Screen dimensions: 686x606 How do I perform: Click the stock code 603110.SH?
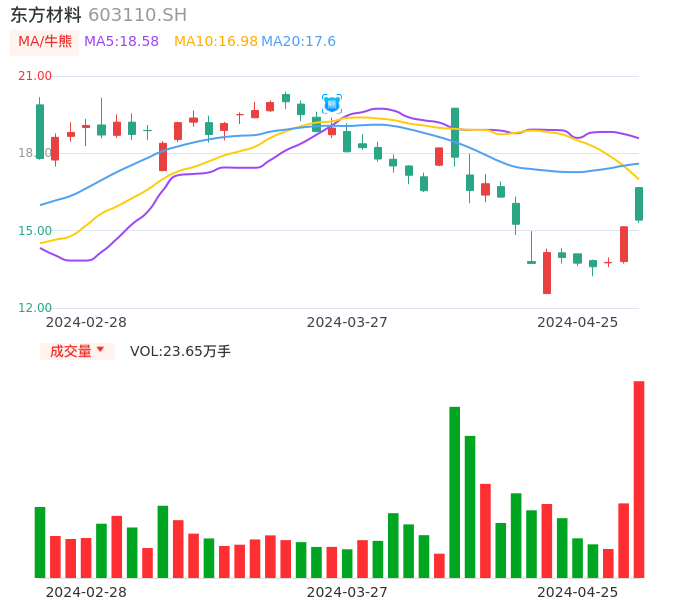(x=137, y=15)
